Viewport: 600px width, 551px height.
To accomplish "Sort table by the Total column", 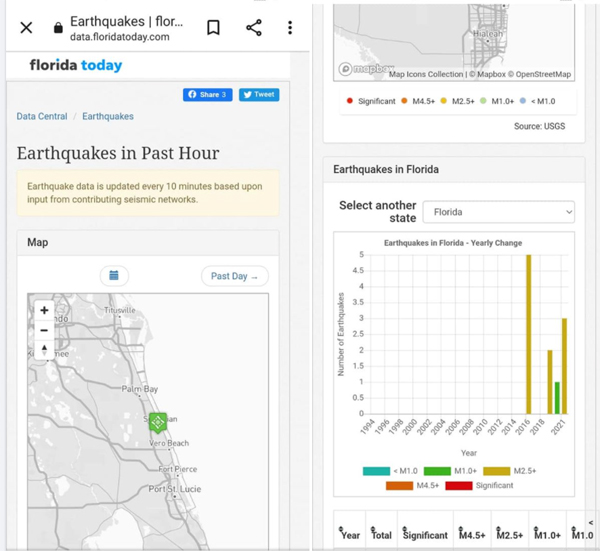I will pos(381,535).
